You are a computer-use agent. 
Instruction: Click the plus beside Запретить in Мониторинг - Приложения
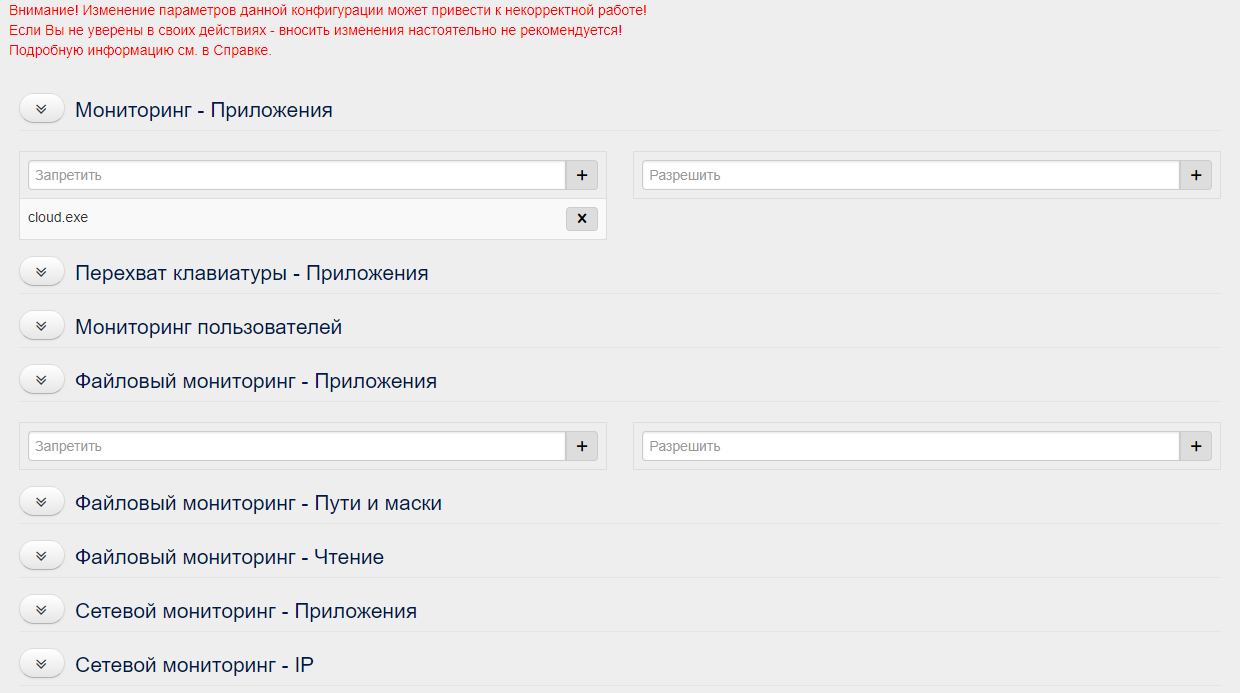pos(581,174)
